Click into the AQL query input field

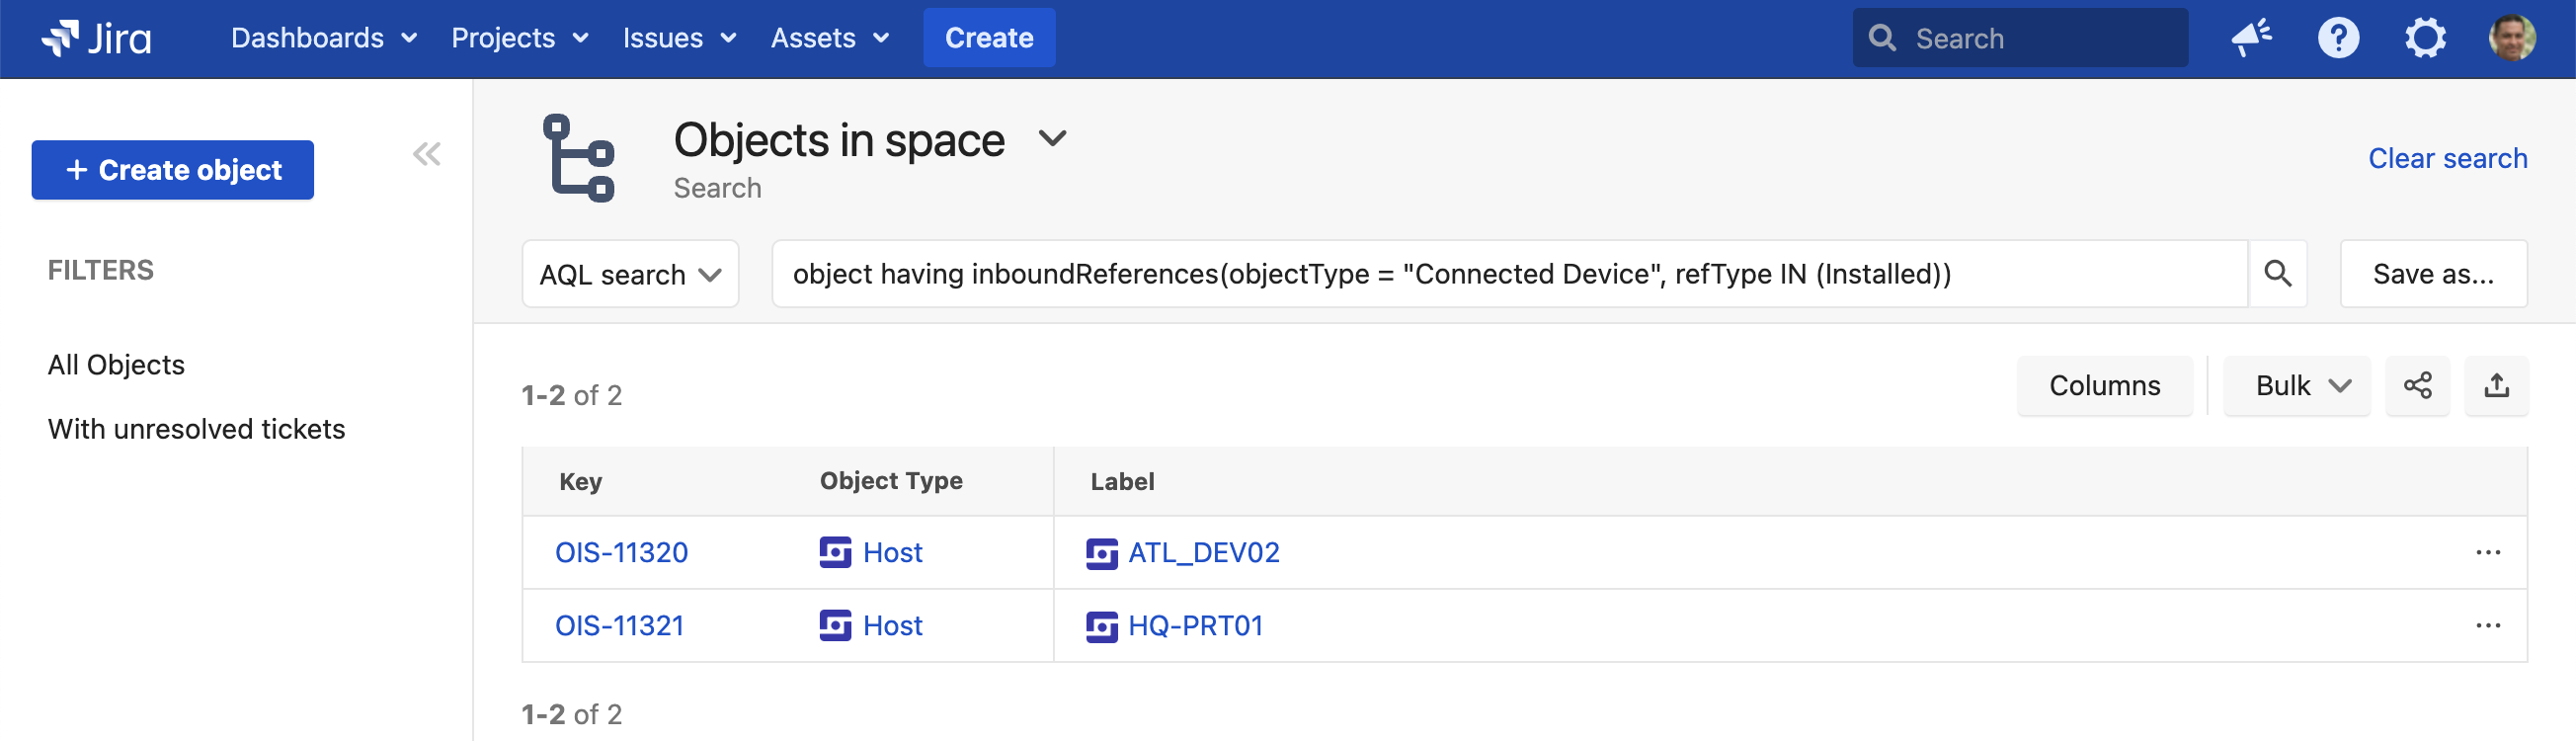(1500, 274)
